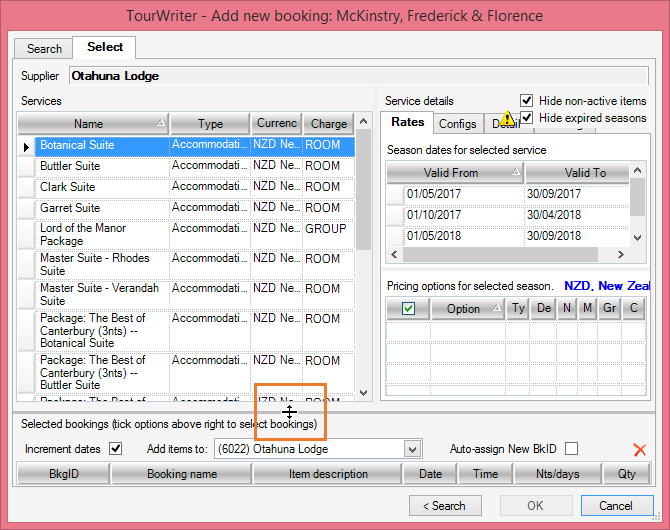Click the yellow warning triangle icon

[x=509, y=120]
